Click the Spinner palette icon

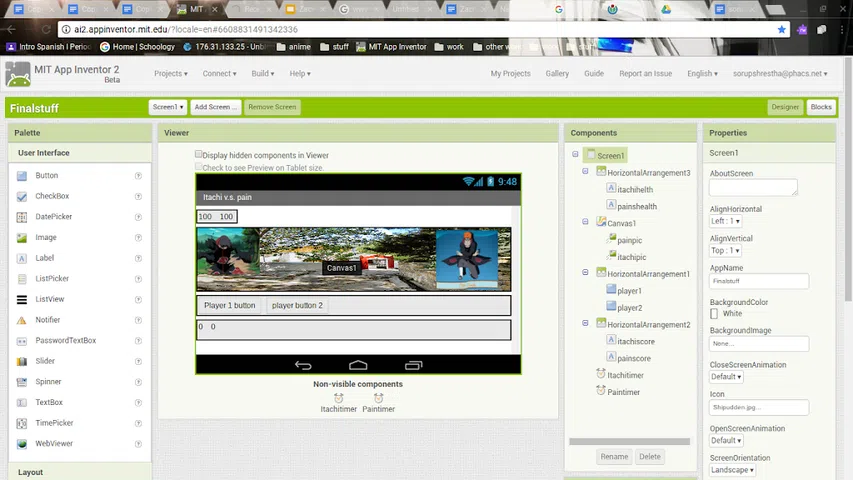tap(22, 382)
